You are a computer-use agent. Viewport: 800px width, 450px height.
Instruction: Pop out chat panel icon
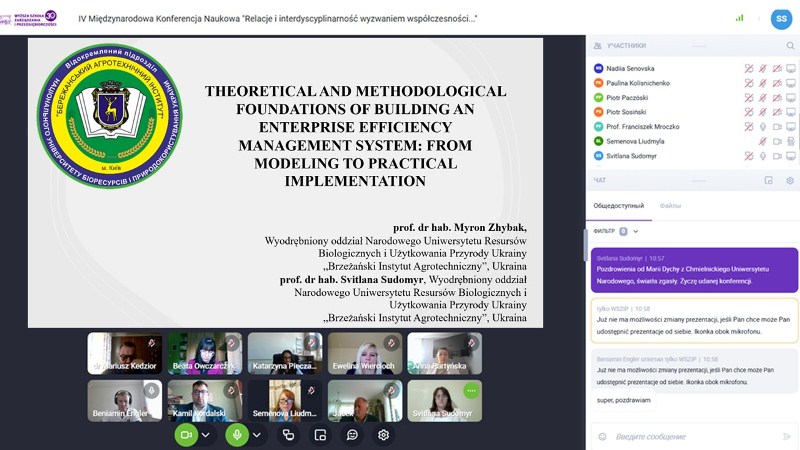point(768,181)
